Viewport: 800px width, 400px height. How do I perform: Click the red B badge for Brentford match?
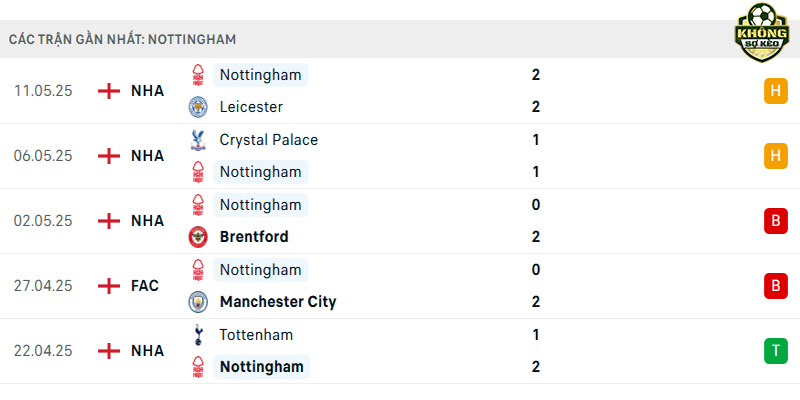tap(776, 221)
